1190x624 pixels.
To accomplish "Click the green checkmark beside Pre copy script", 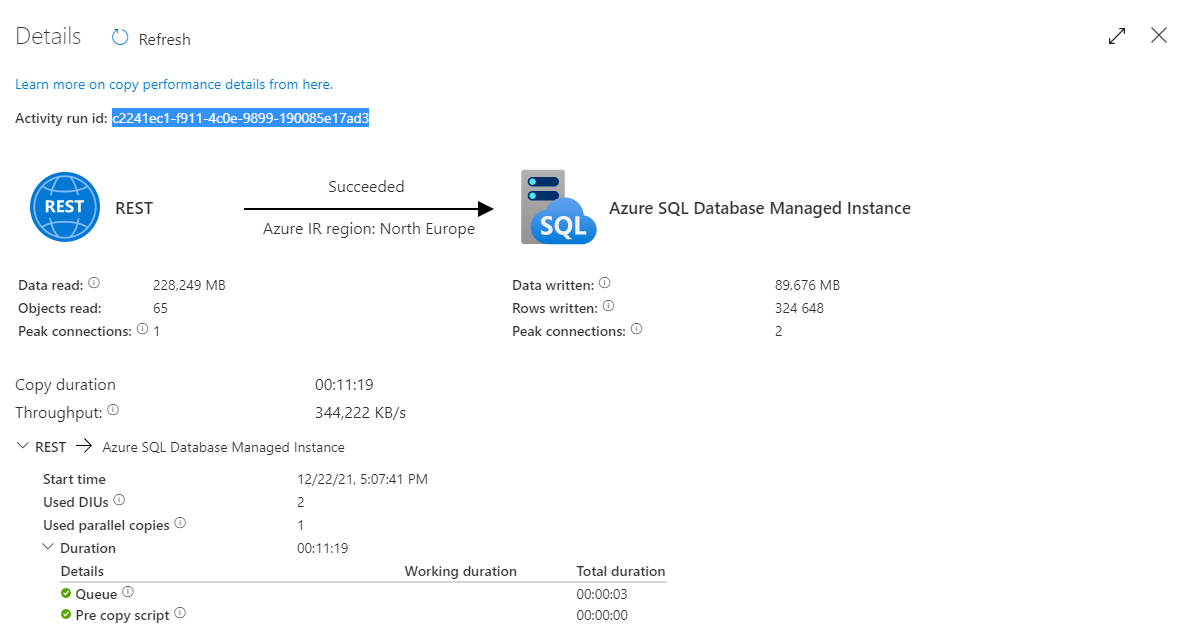I will point(64,614).
